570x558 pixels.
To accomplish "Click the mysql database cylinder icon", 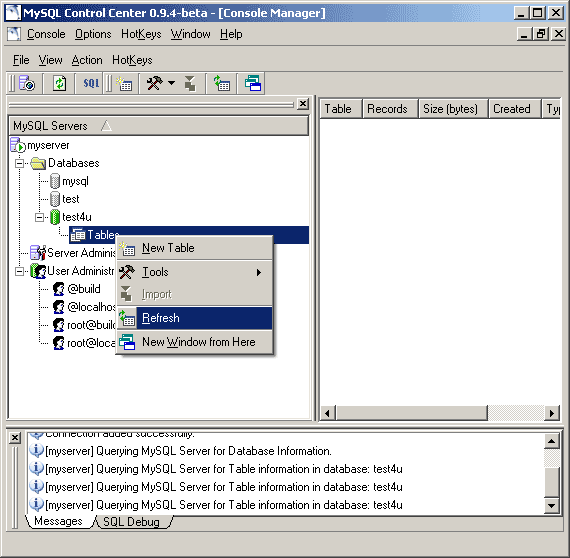I will point(55,181).
